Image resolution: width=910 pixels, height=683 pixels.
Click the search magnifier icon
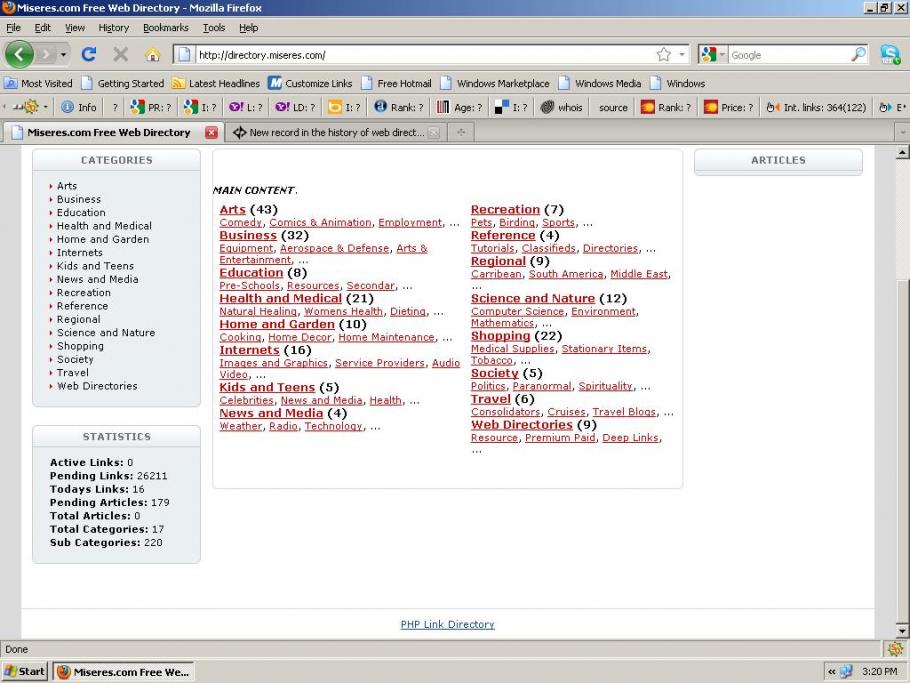[858, 55]
